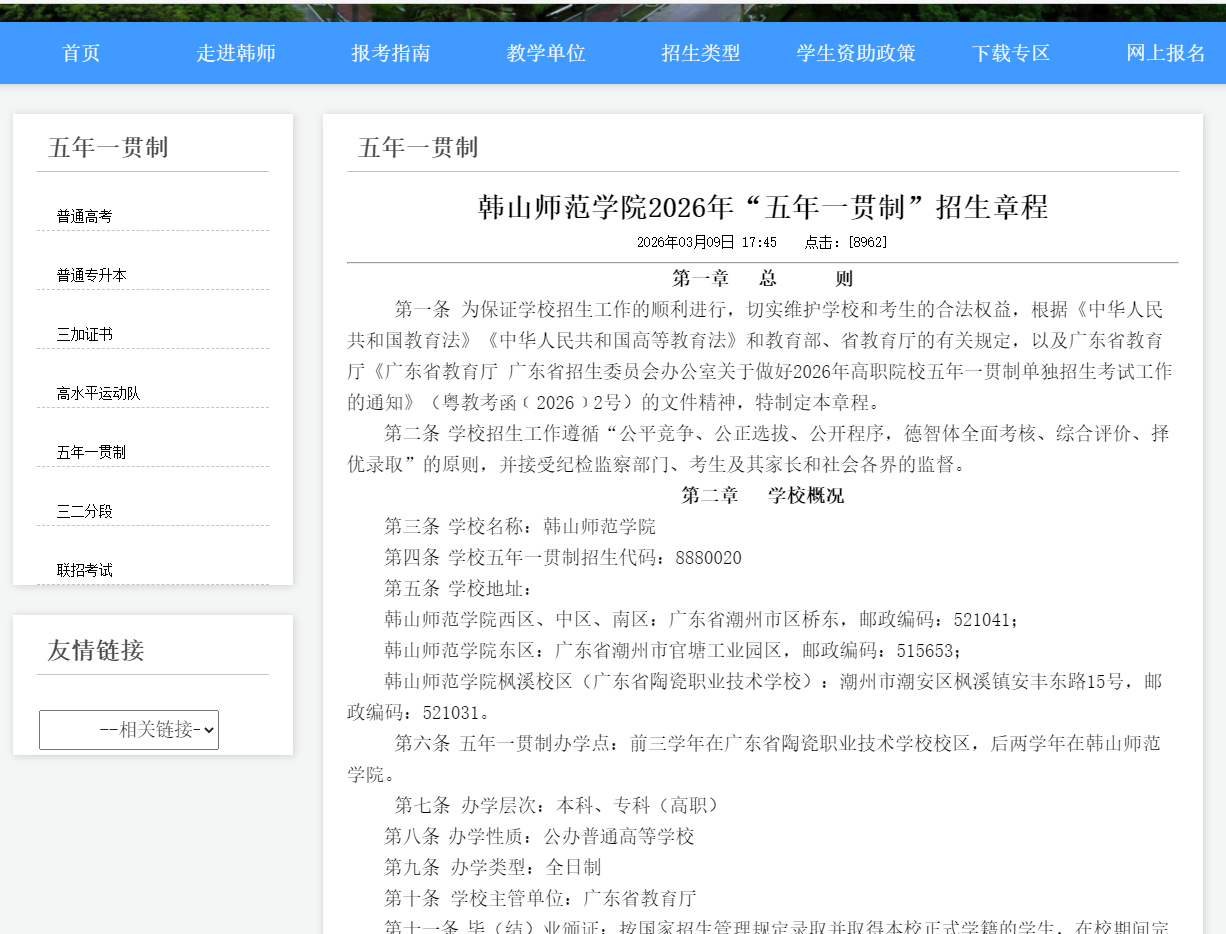Open the 首页 navigation menu item

click(x=80, y=54)
